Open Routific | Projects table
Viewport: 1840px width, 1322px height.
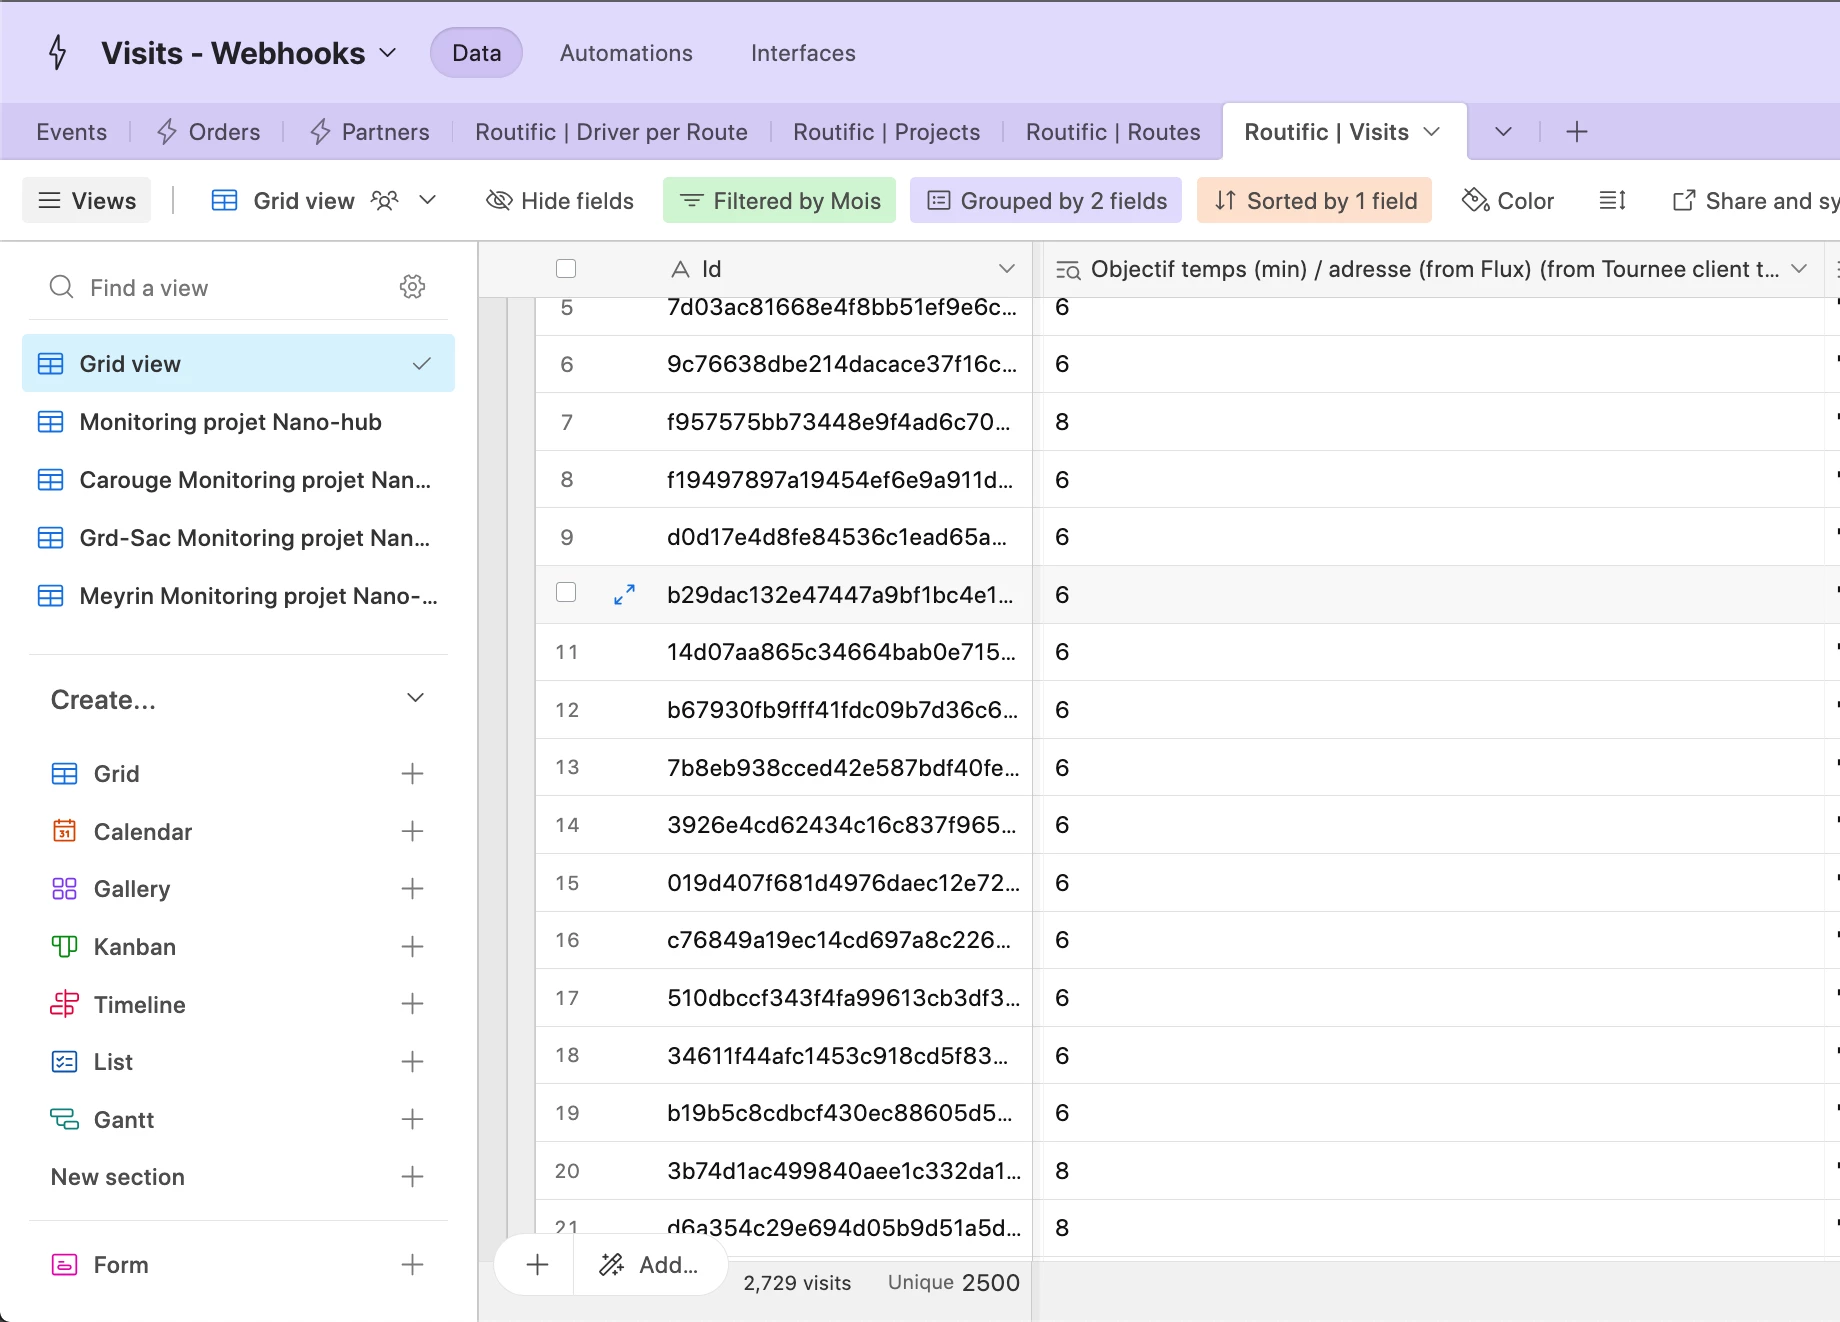(886, 132)
